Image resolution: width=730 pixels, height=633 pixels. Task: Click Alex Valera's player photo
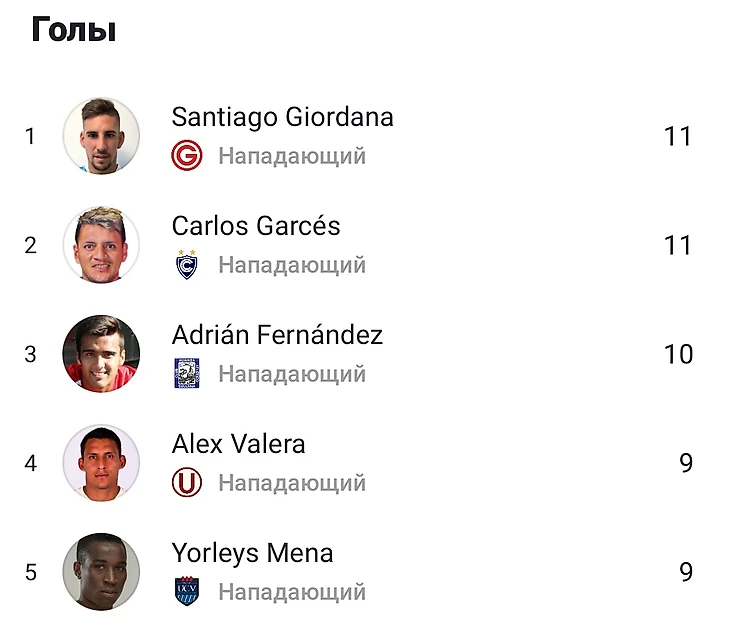101,463
